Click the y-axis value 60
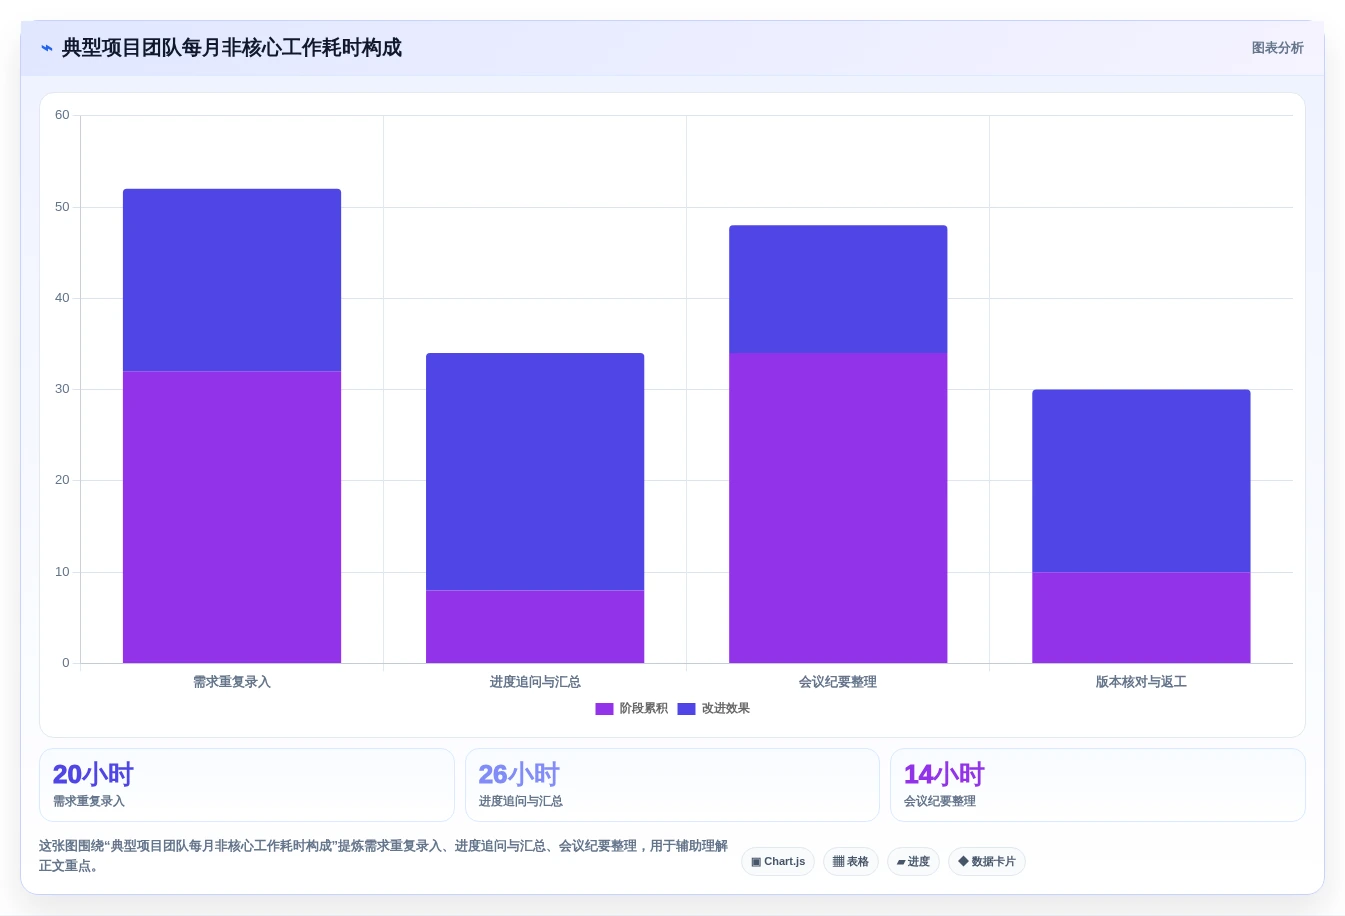 tap(62, 115)
